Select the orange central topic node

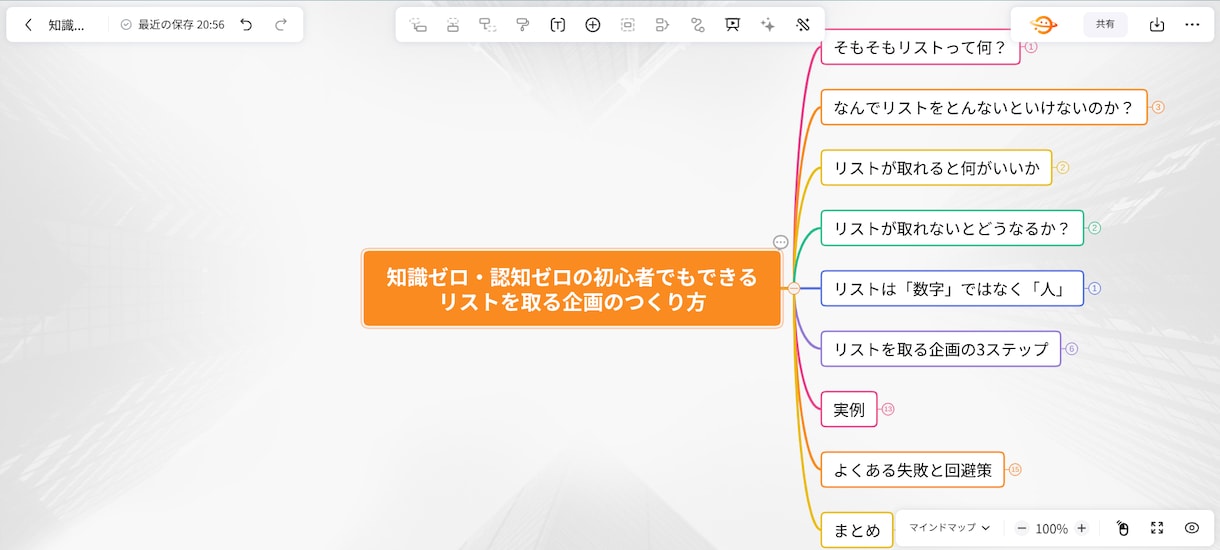click(572, 288)
